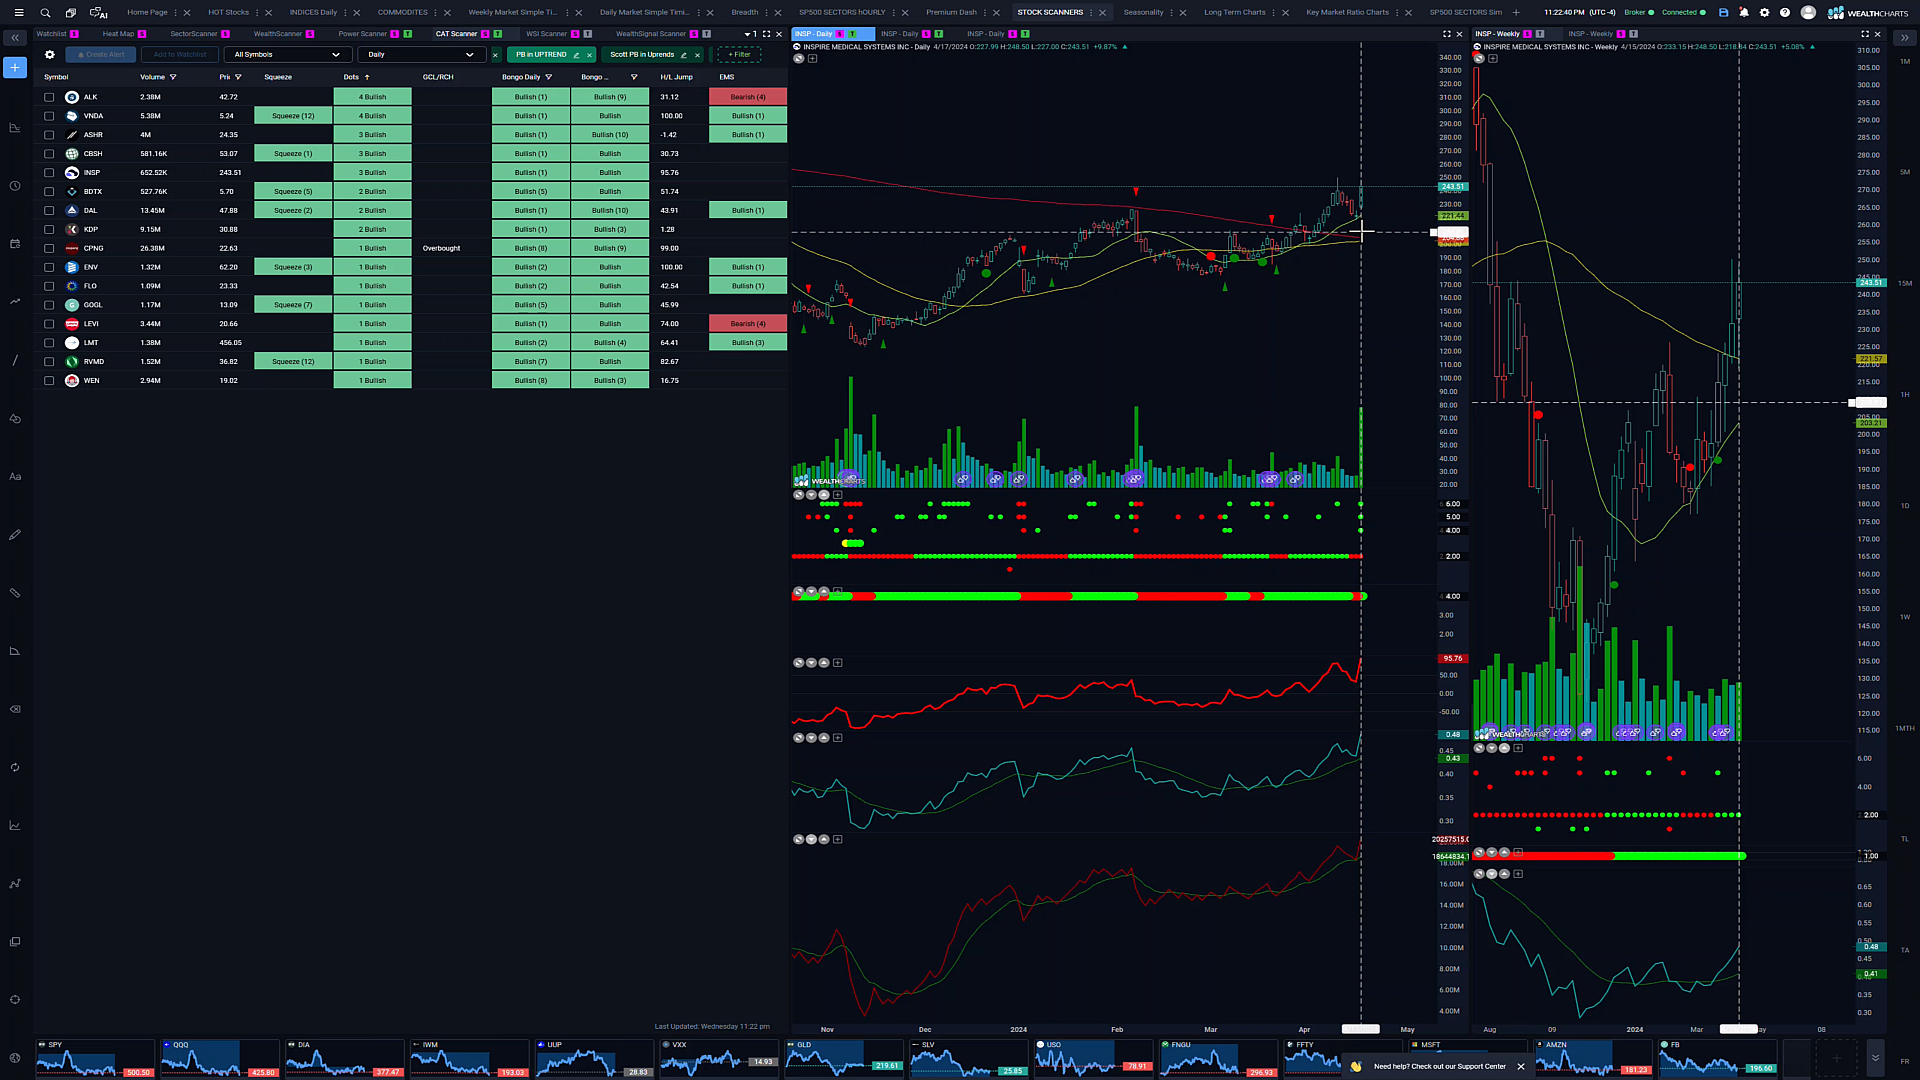Viewport: 1920px width, 1080px height.
Task: Expand the bottom ticker bar chevron
Action: [x=1875, y=1058]
